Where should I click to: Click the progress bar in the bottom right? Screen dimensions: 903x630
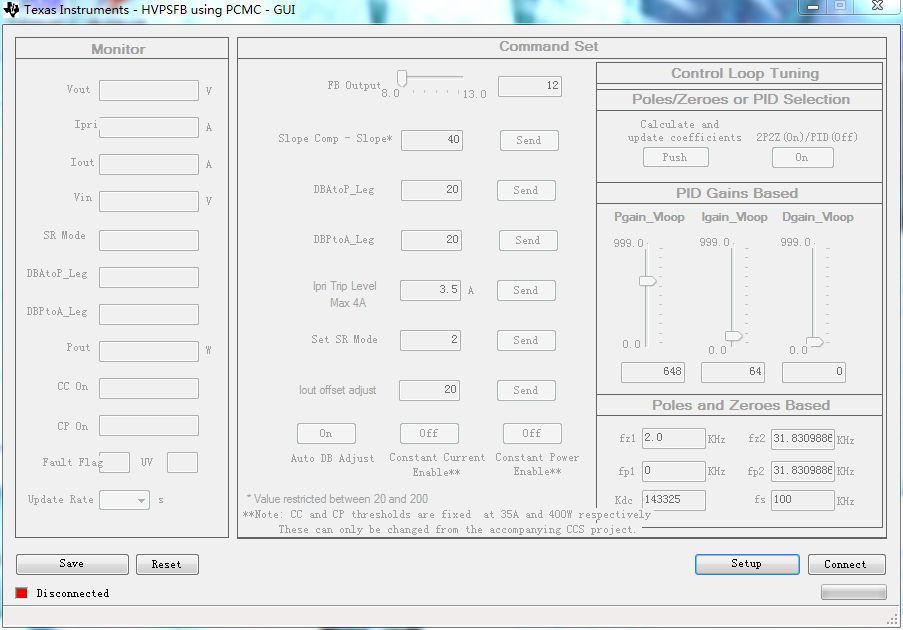click(853, 592)
